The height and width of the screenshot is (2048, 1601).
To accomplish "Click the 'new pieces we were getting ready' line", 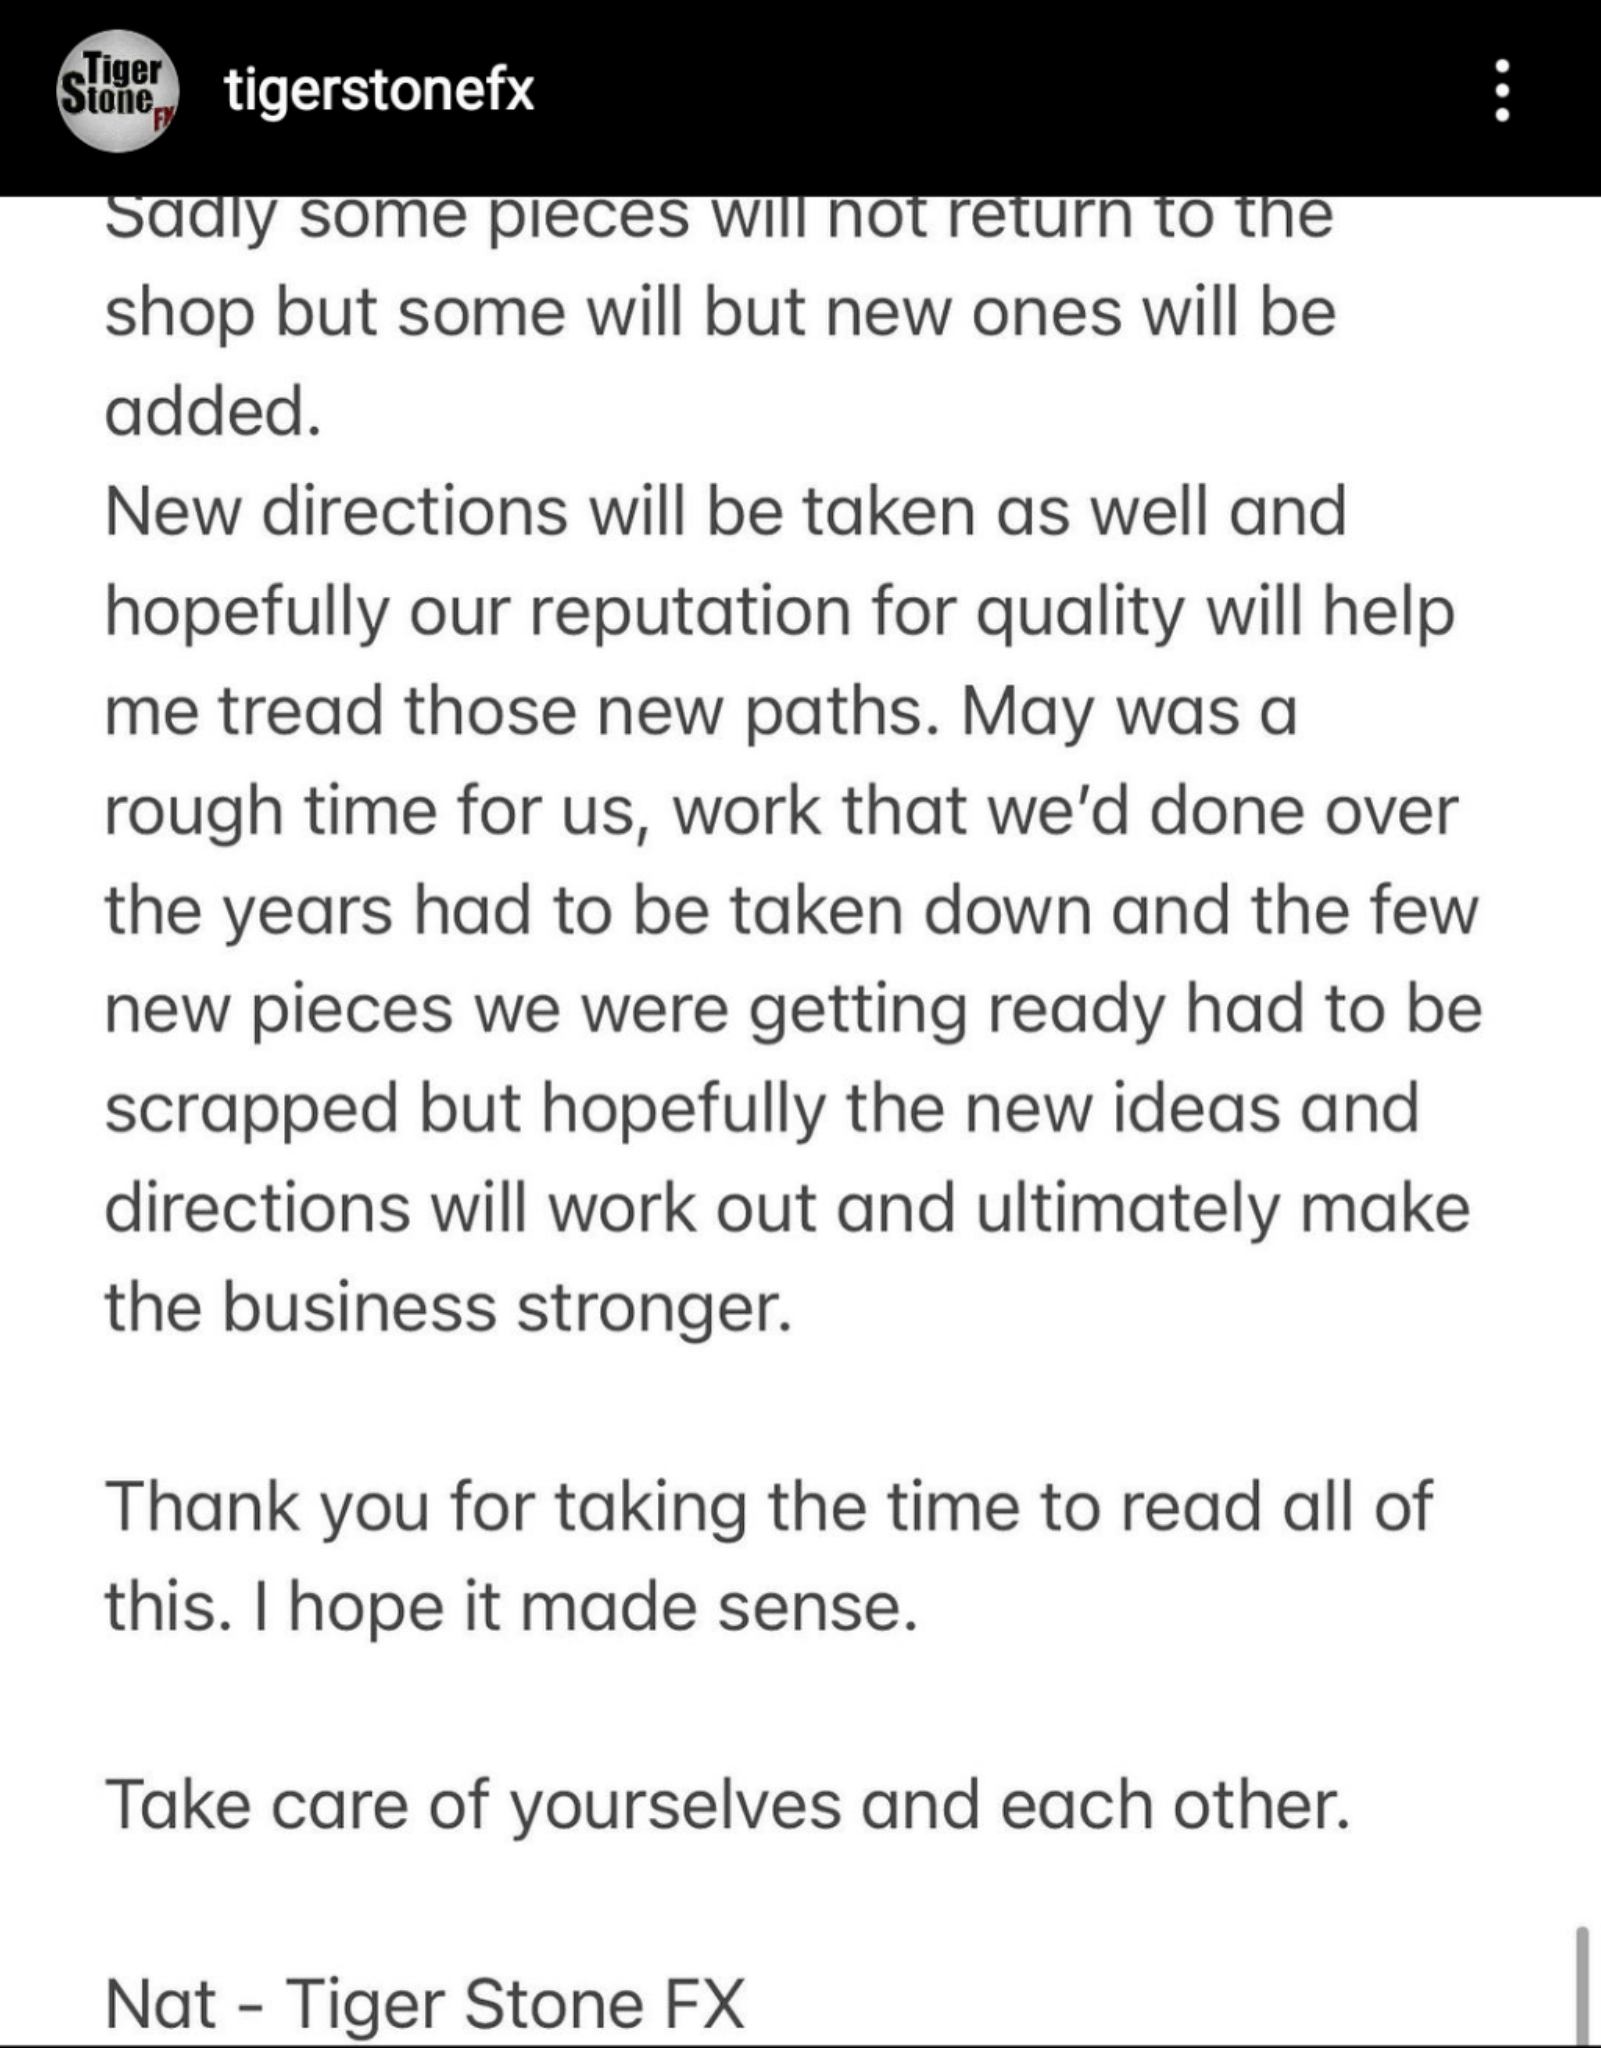I will (793, 1010).
